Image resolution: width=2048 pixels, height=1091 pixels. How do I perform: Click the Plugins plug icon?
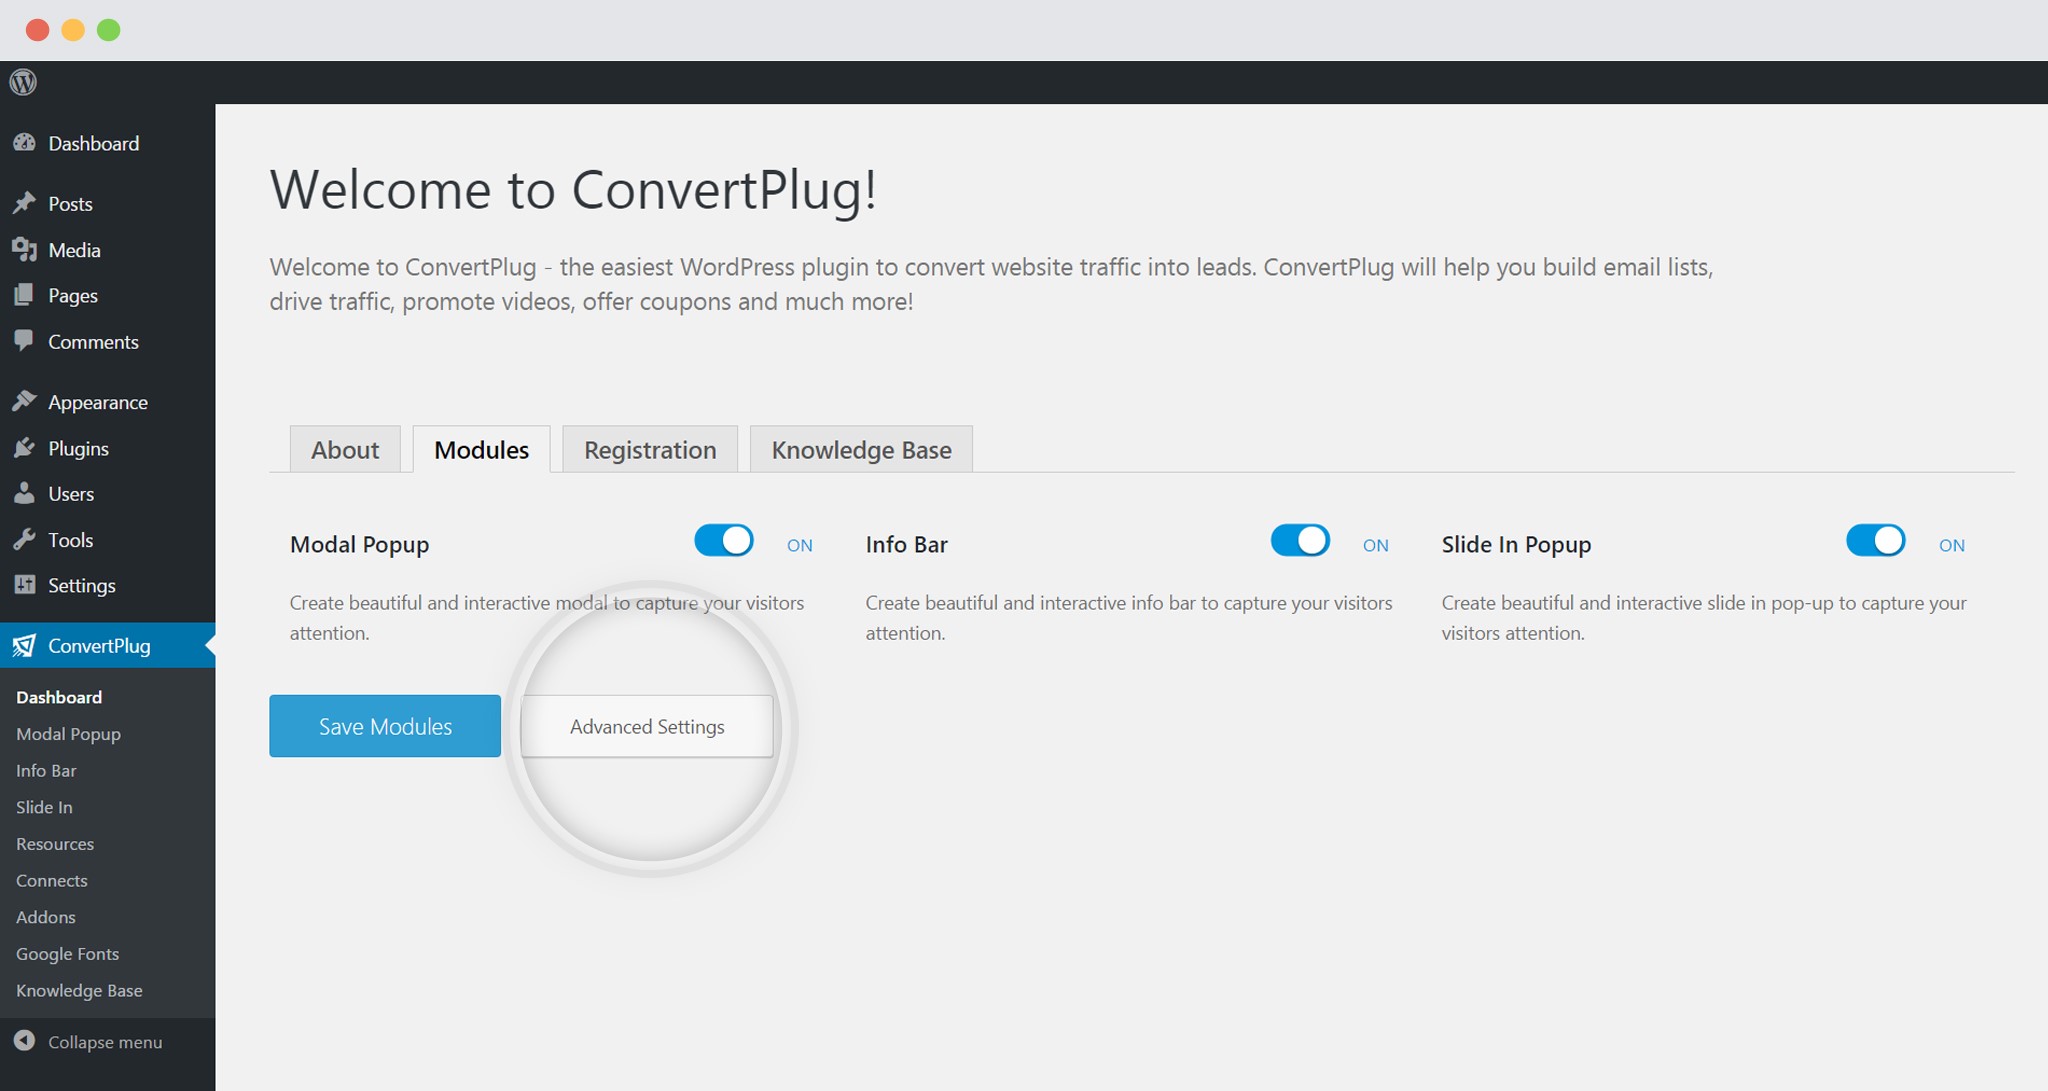[x=24, y=447]
